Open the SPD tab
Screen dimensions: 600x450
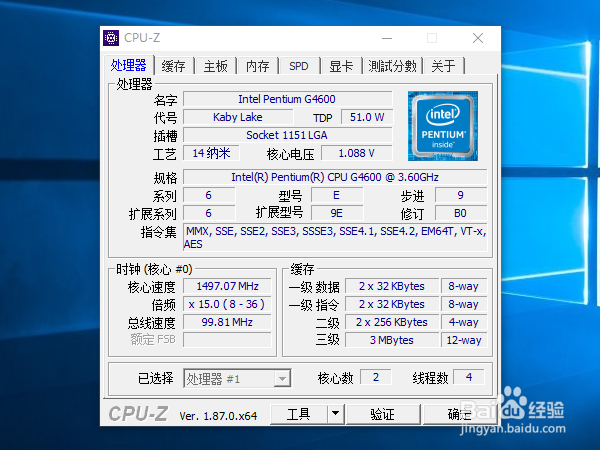coord(299,66)
